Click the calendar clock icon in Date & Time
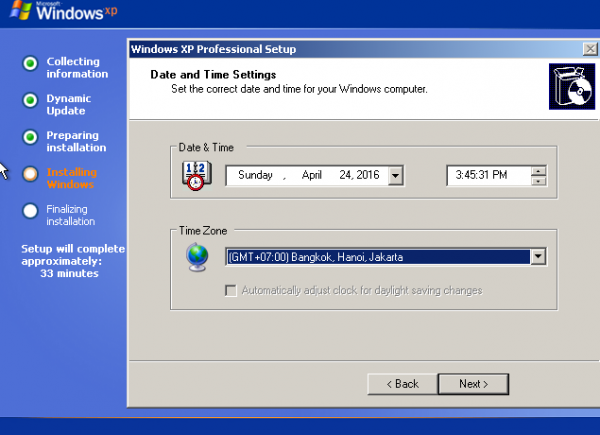This screenshot has width=600, height=435. pos(196,175)
